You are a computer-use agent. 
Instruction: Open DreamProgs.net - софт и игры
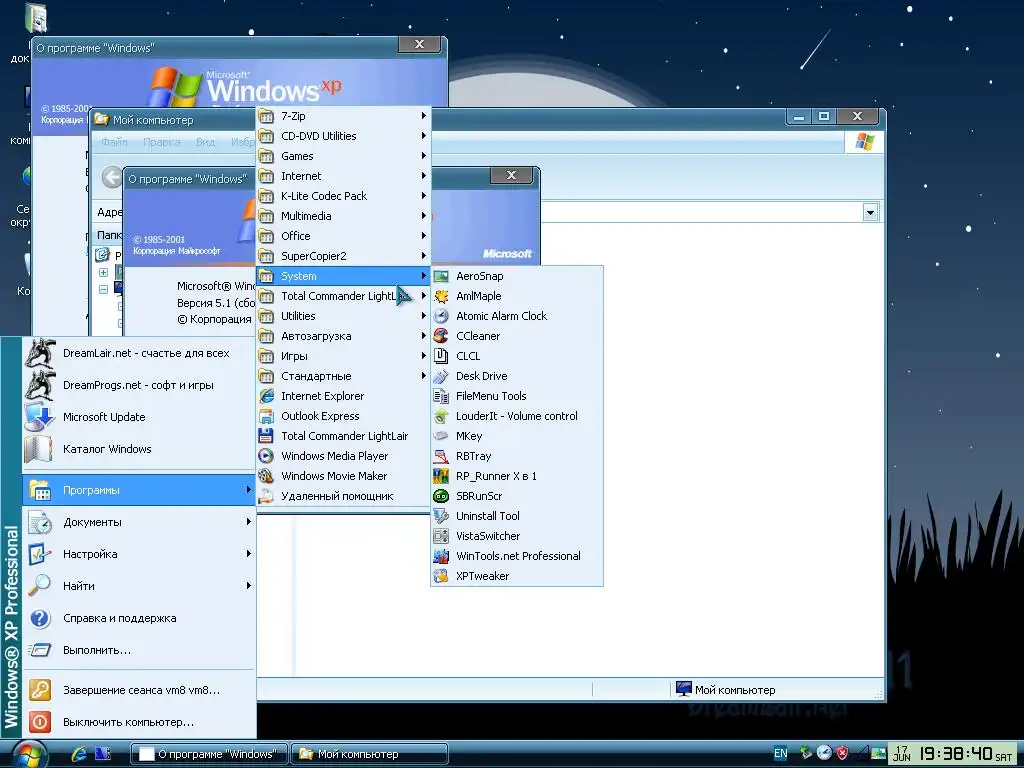138,385
